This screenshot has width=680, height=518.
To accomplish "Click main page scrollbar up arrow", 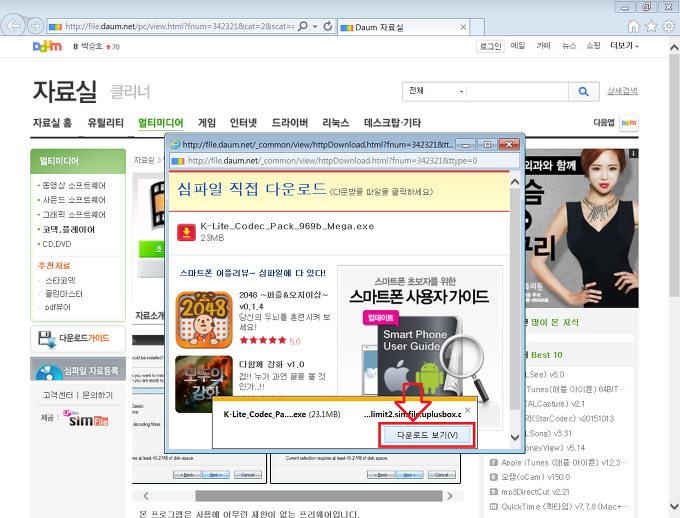I will point(674,47).
